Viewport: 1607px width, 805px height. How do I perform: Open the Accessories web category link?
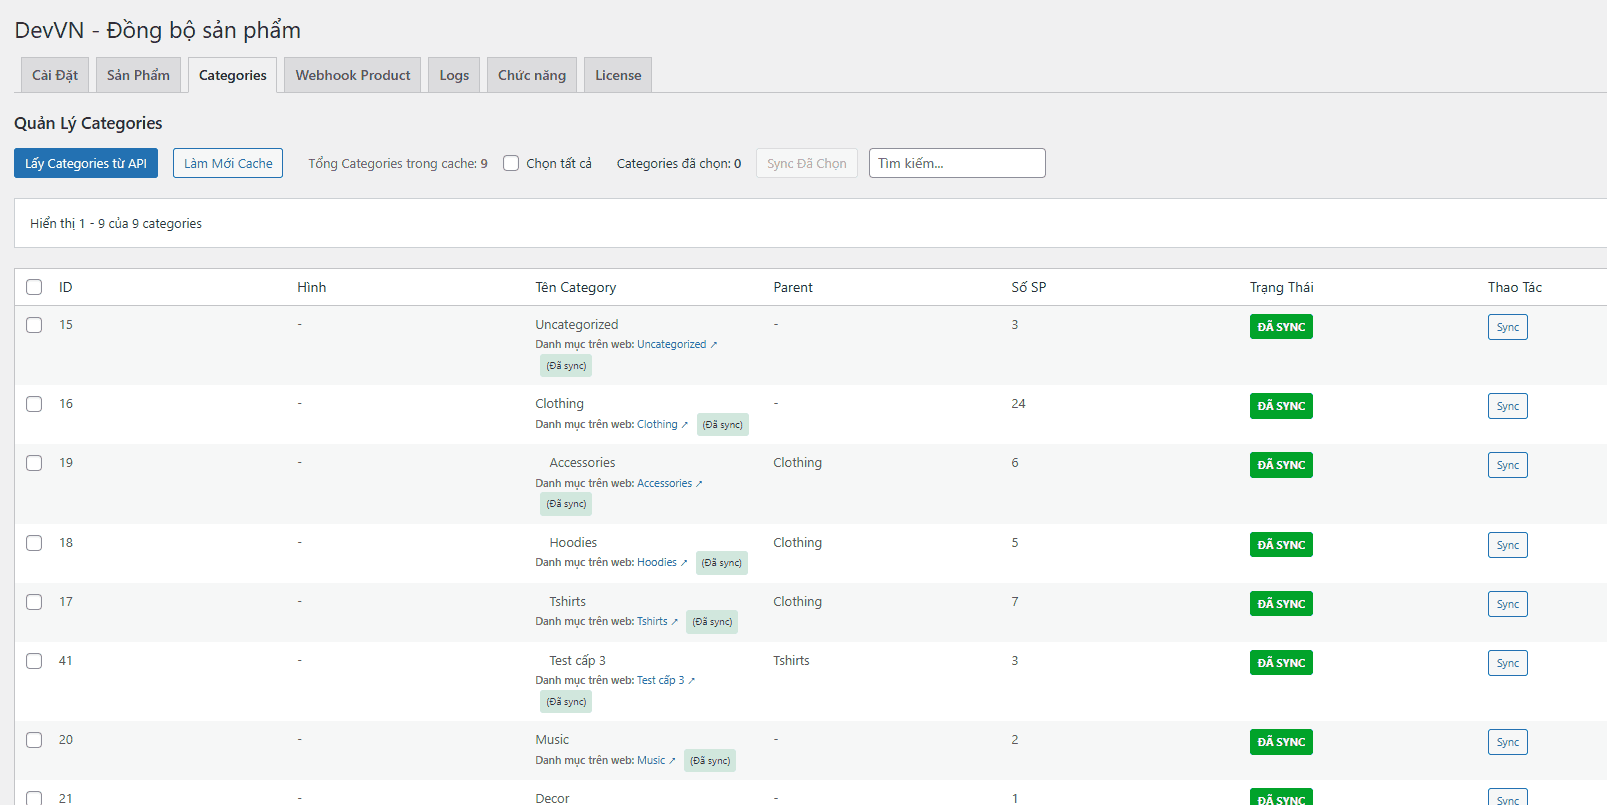(665, 483)
